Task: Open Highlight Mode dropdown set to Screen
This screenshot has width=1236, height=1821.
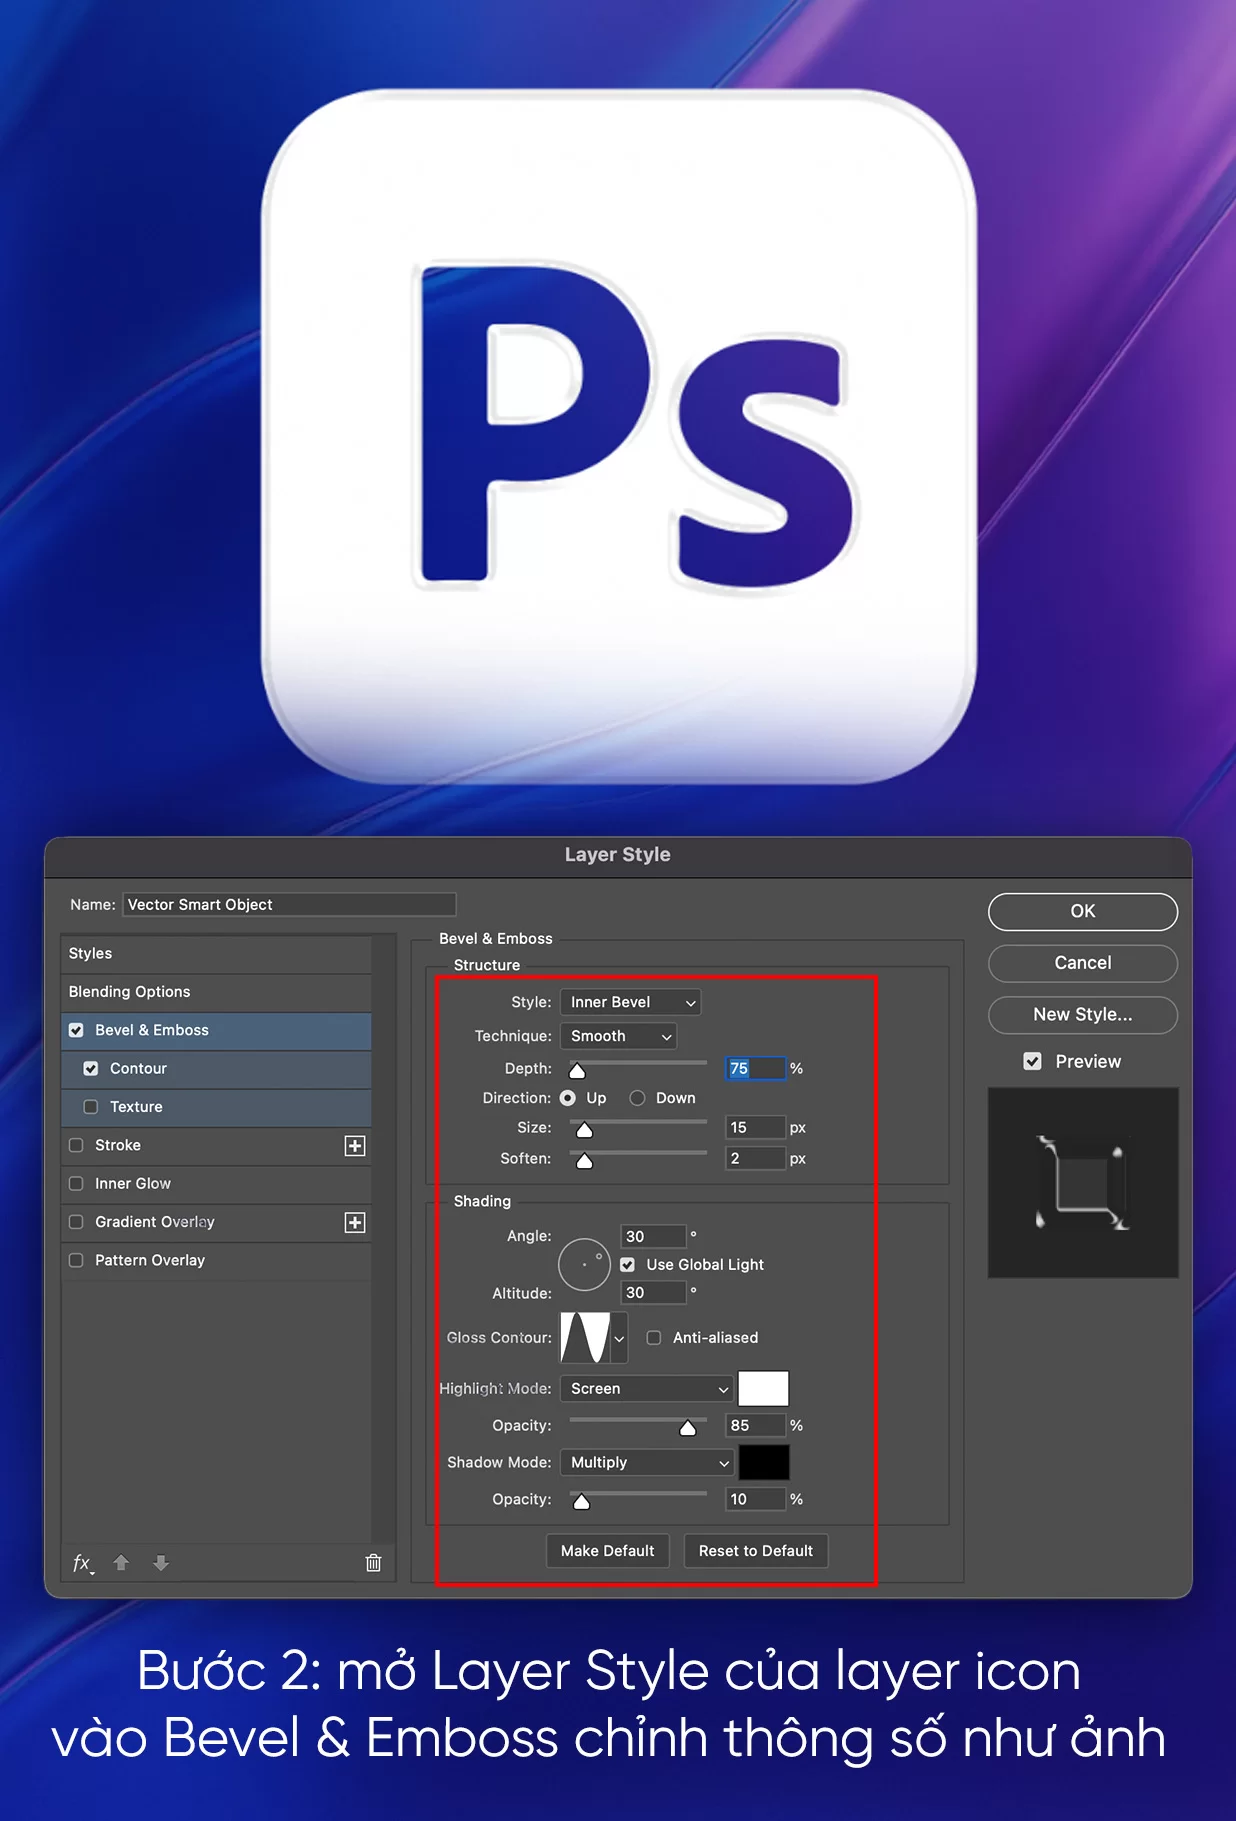Action: [x=647, y=1389]
